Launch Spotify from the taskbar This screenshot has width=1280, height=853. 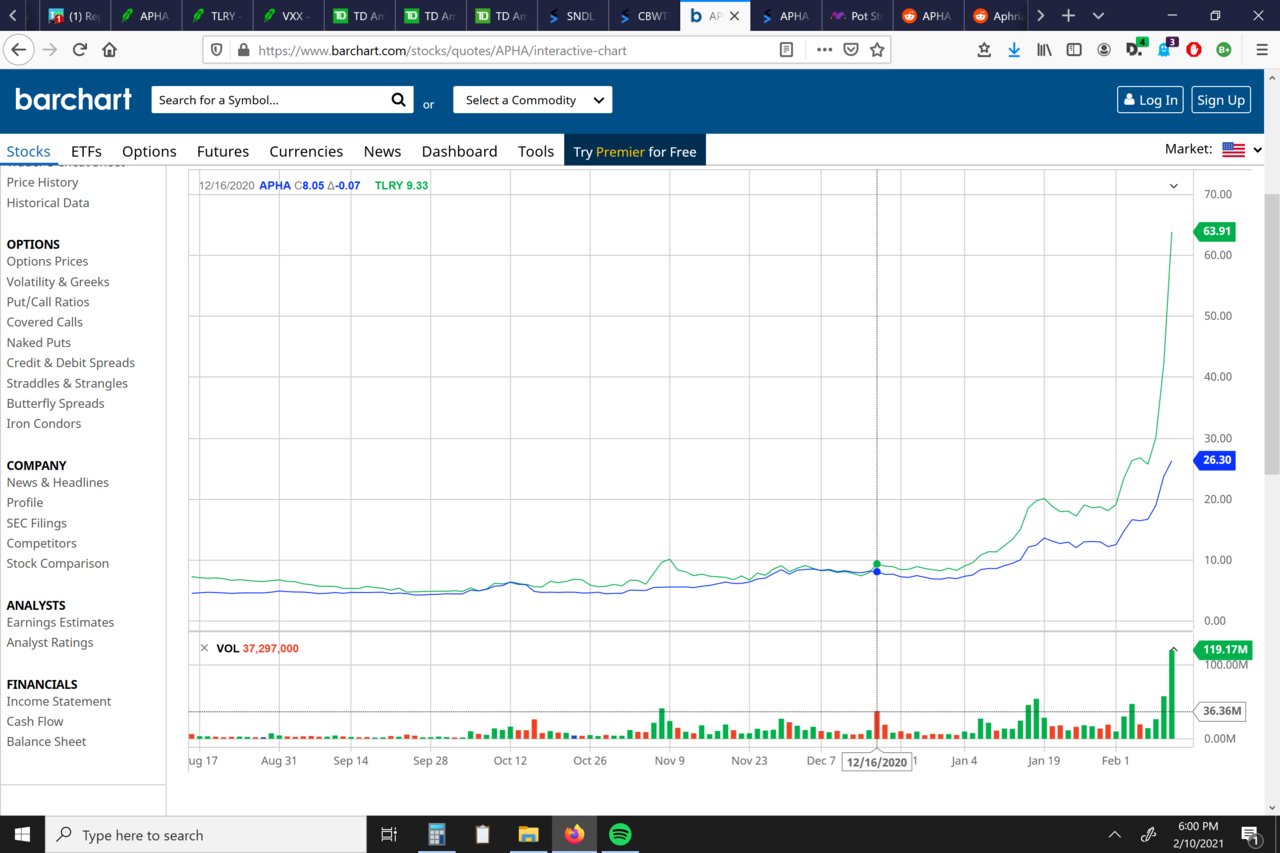coord(620,834)
